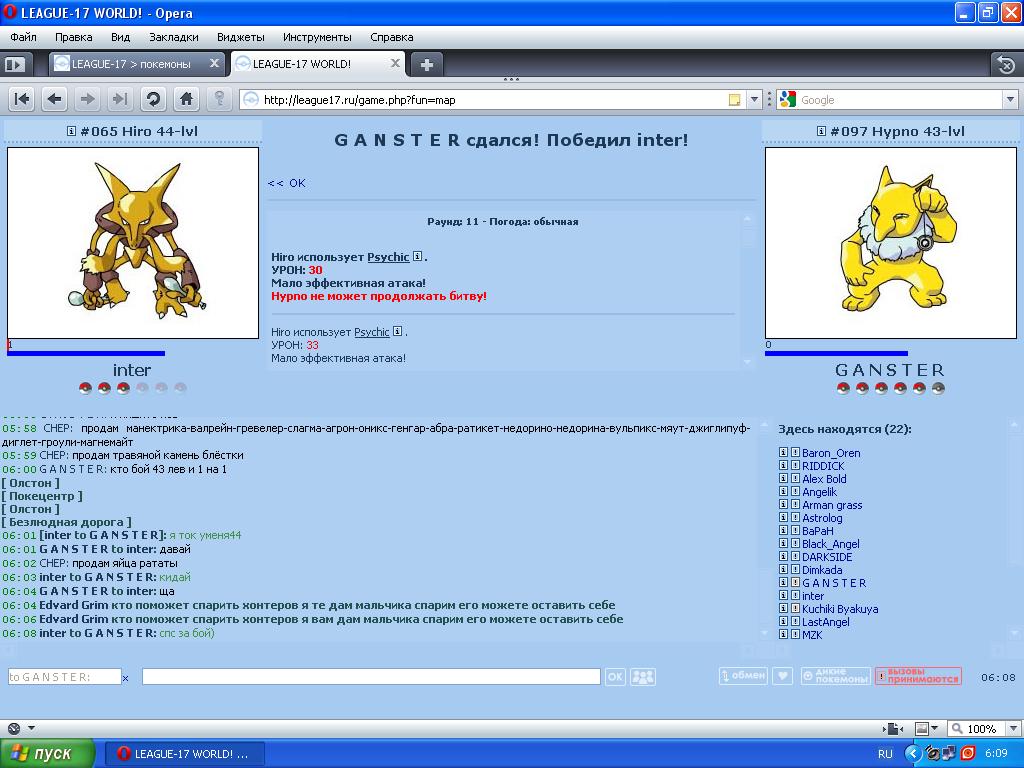Click the Opera status bar globe icon
This screenshot has width=1024, height=768.
tap(14, 728)
